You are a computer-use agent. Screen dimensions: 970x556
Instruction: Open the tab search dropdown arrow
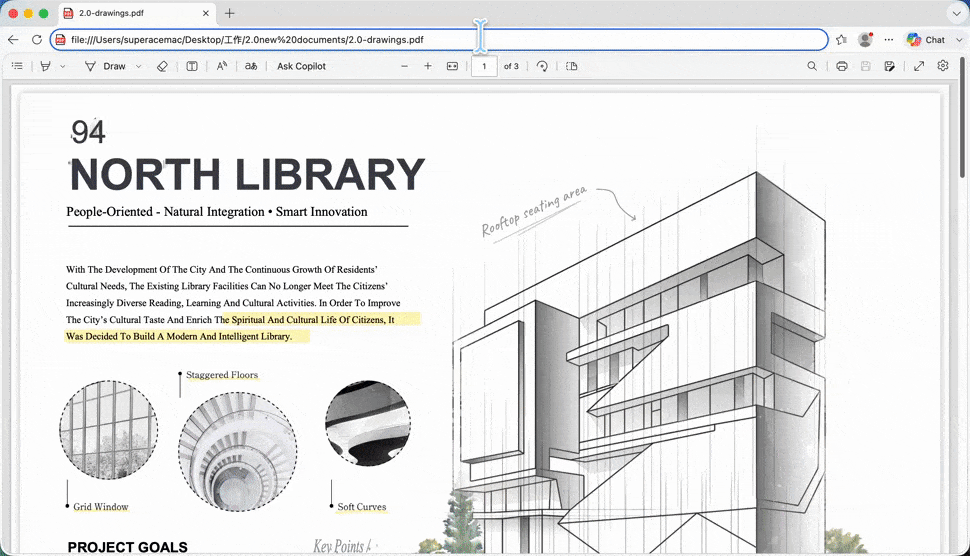[x=956, y=13]
